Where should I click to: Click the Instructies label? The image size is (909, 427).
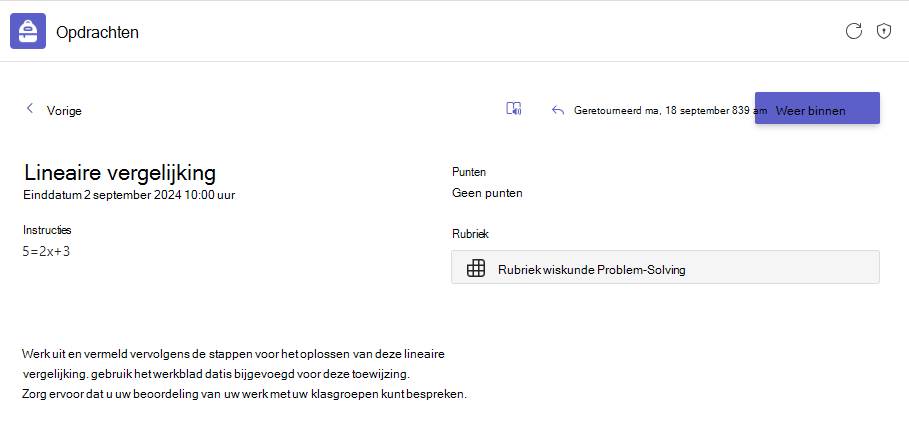point(48,229)
